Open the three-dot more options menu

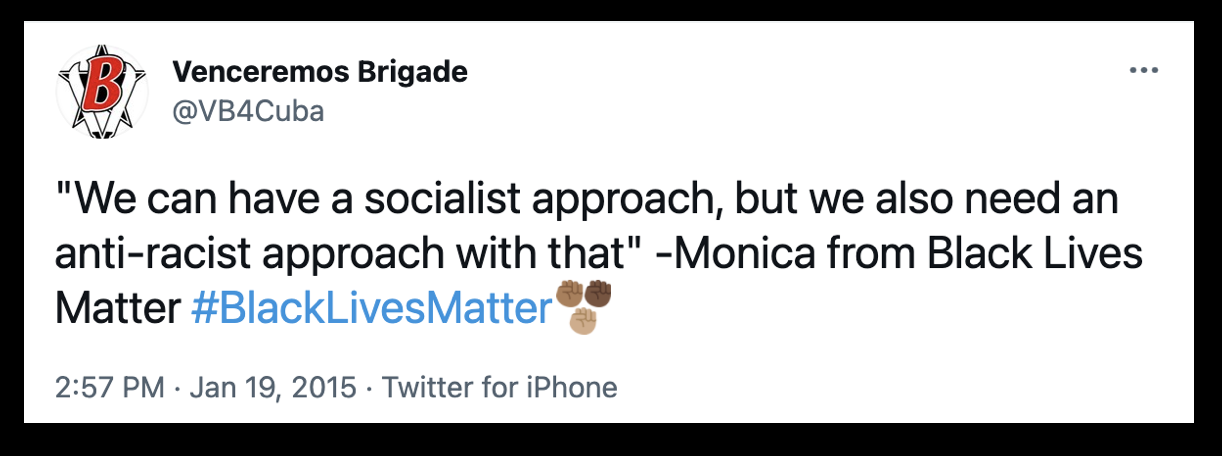[x=1143, y=72]
